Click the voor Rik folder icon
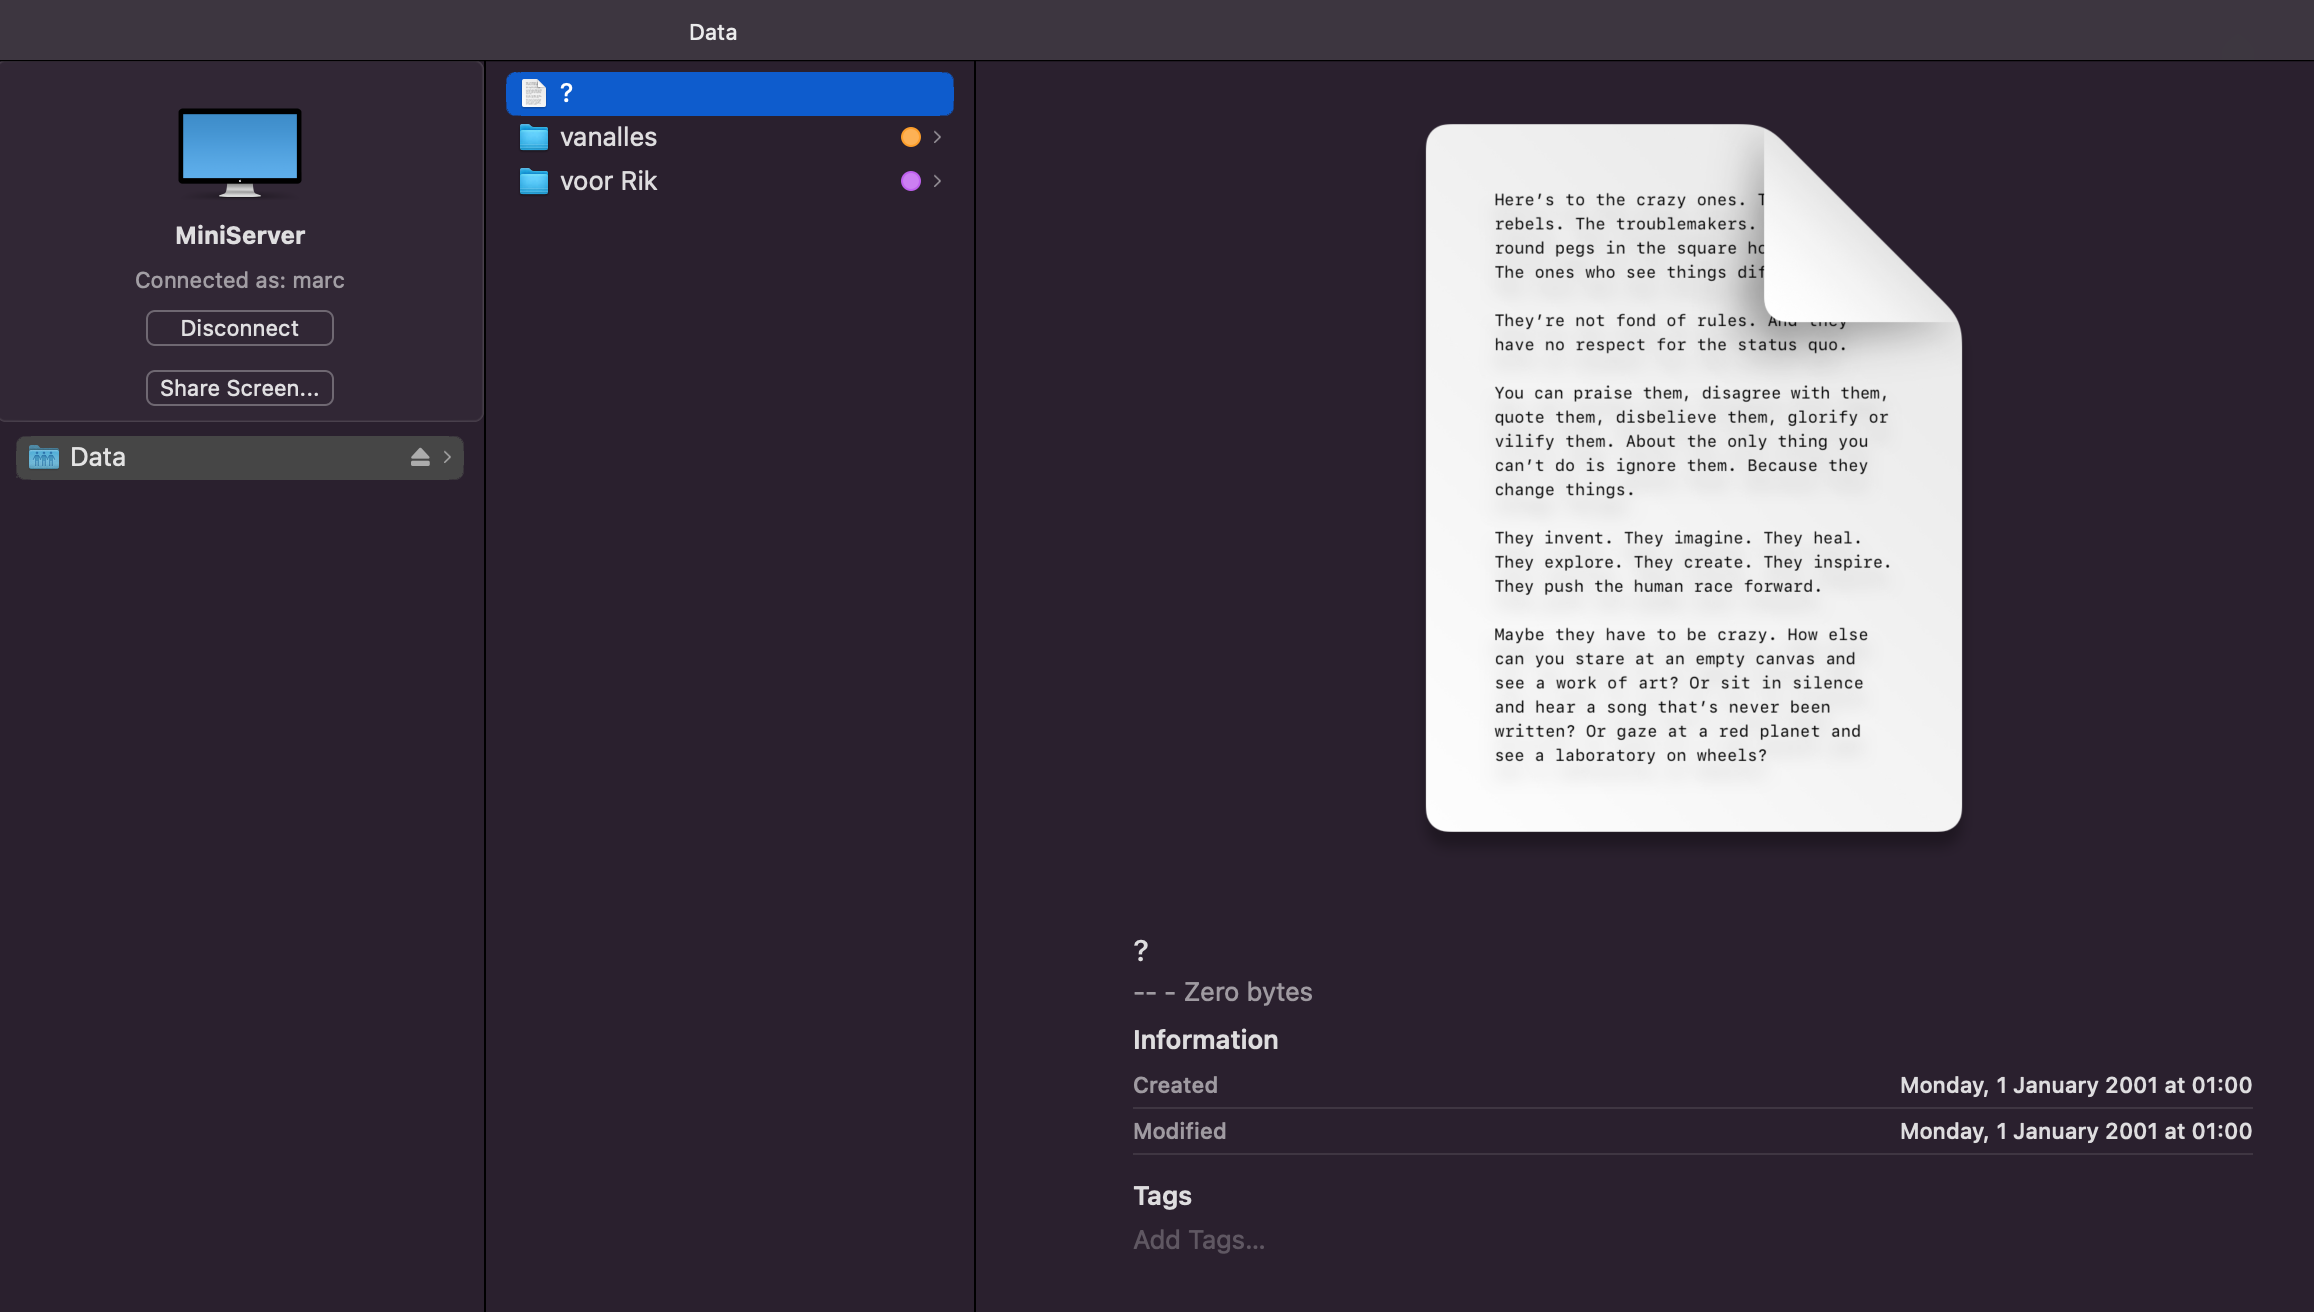2314x1312 pixels. coord(534,181)
